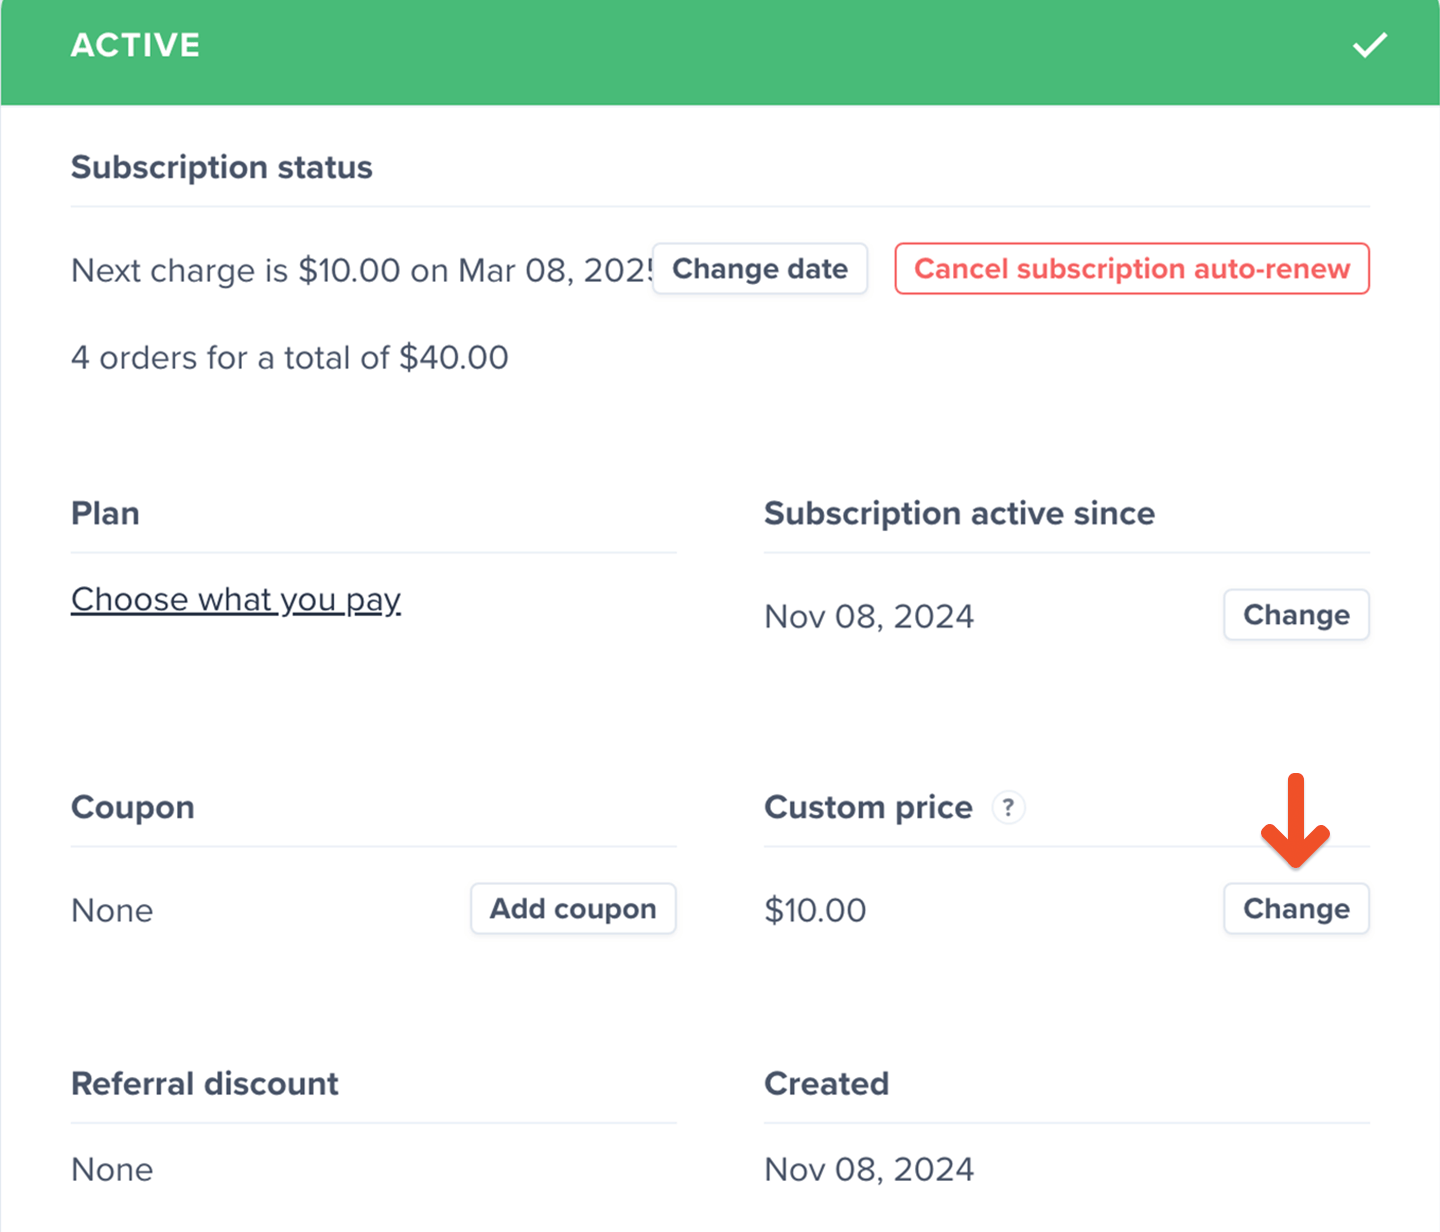Change the Subscription active since date

point(1296,615)
